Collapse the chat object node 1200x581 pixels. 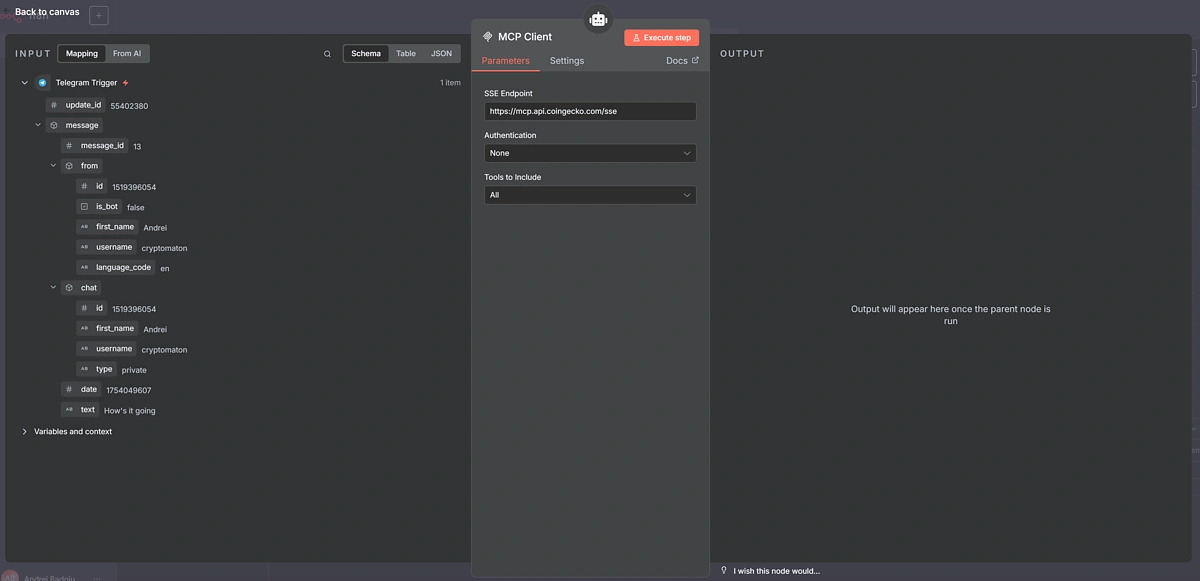(54, 288)
